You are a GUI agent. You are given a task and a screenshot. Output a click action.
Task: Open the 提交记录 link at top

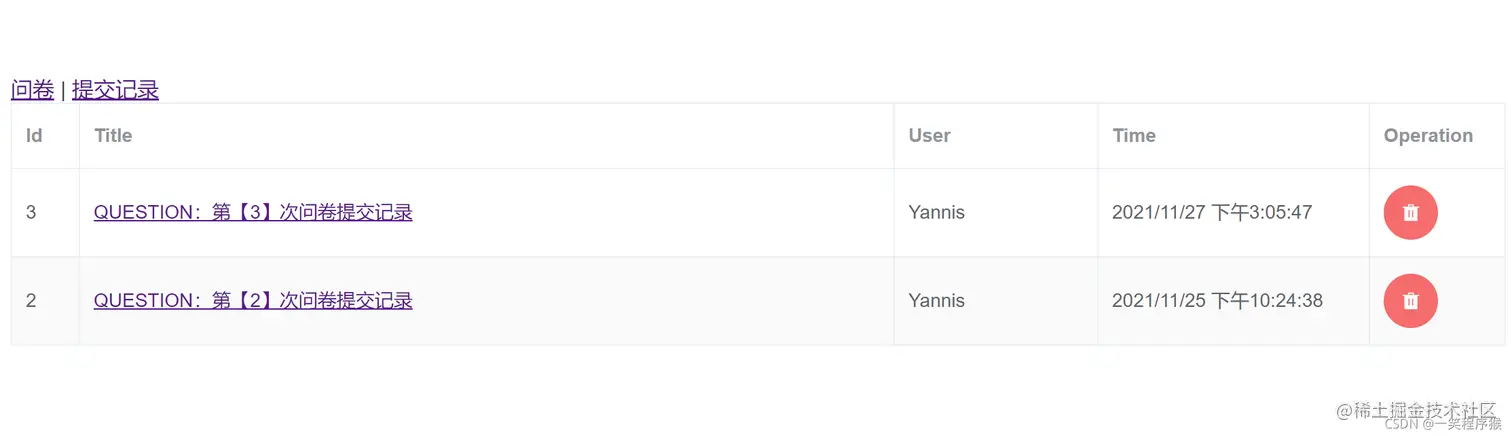pyautogui.click(x=115, y=90)
